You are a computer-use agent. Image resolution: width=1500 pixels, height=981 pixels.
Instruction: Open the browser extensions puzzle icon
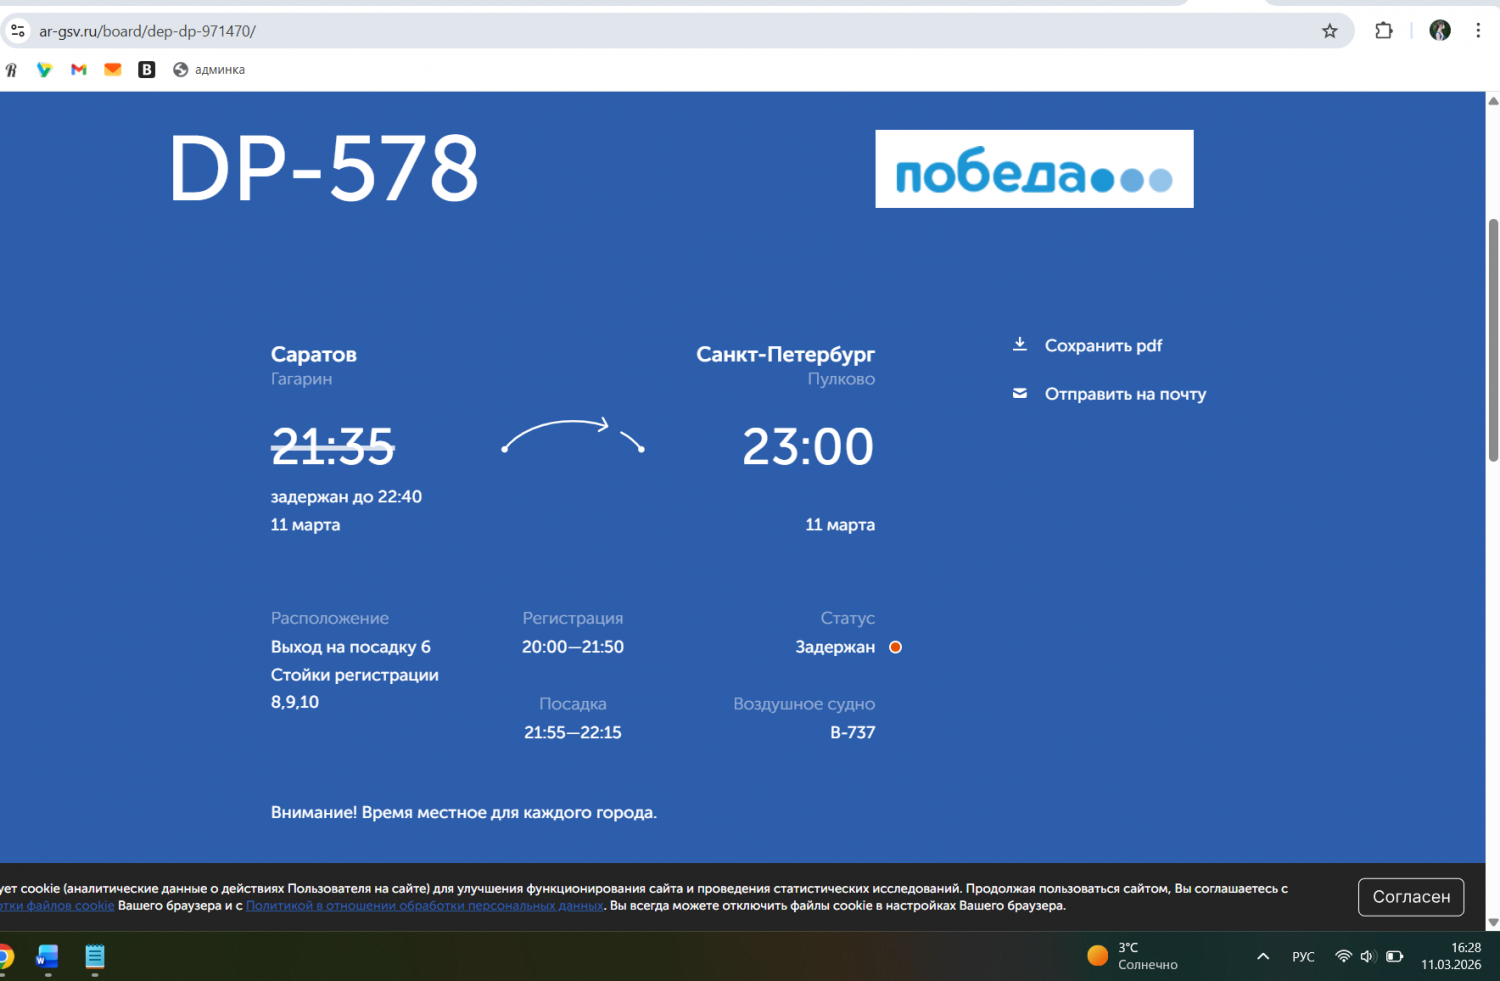point(1383,31)
